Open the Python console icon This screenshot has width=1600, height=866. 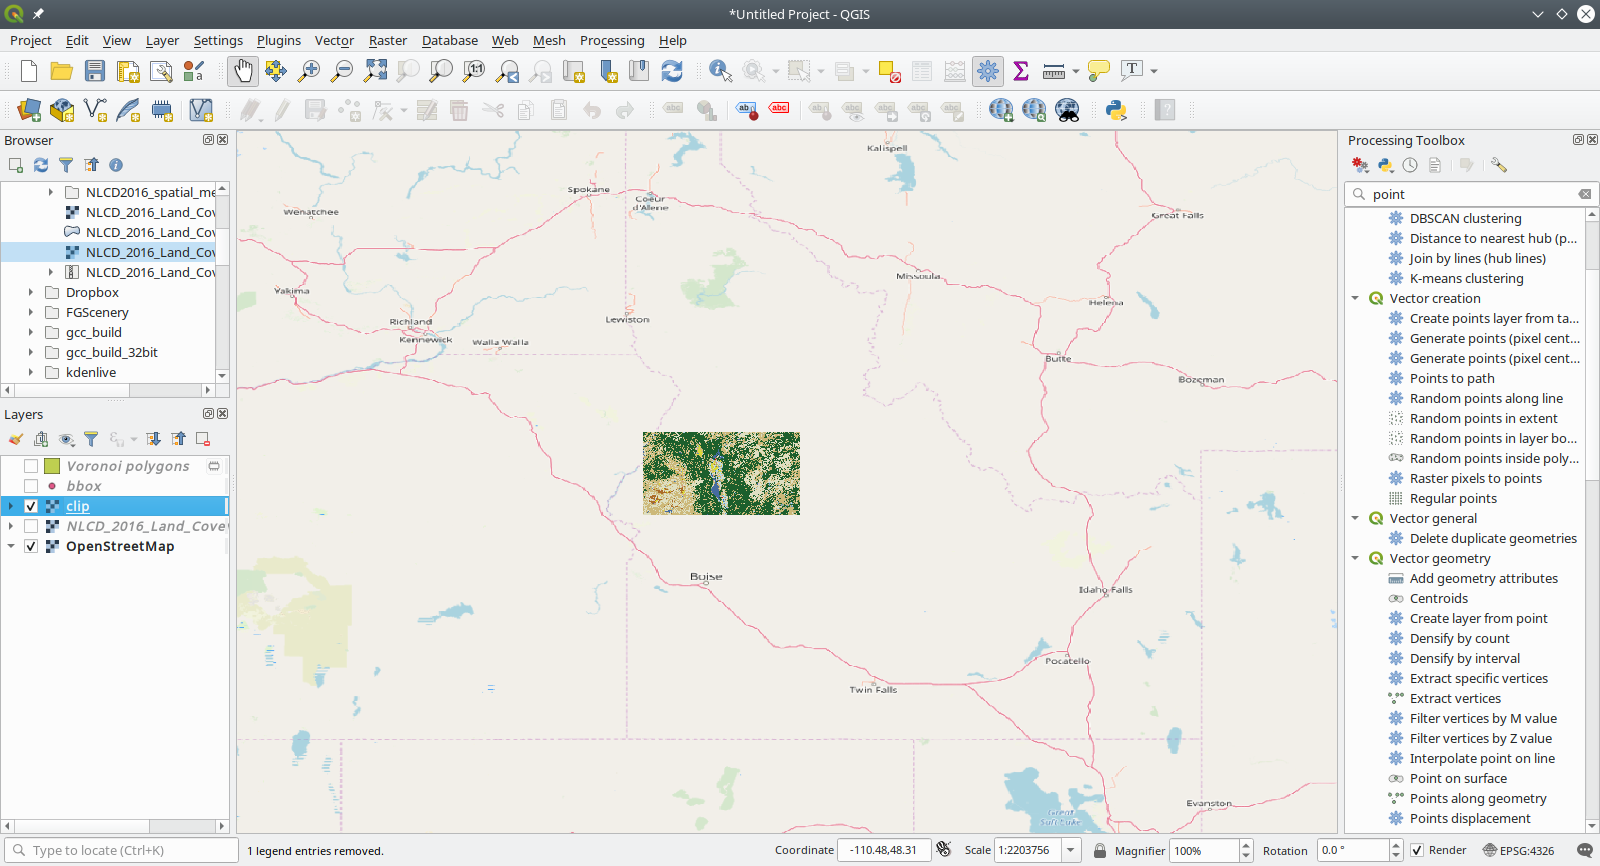coord(1116,110)
